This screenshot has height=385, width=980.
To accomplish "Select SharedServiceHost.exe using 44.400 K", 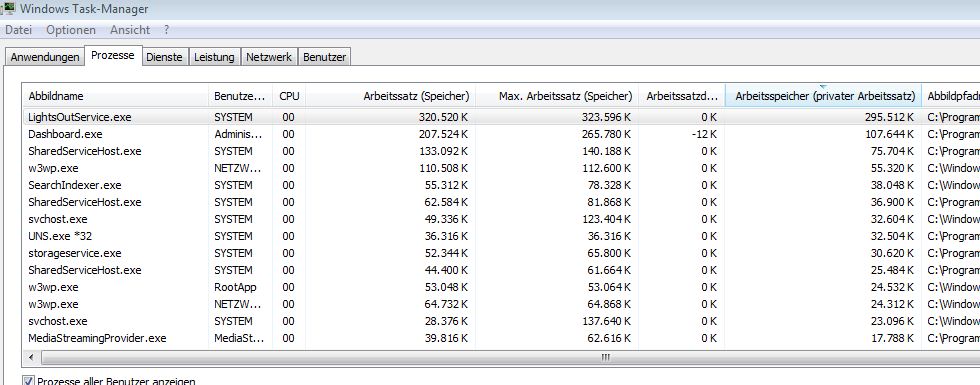I will point(501,270).
